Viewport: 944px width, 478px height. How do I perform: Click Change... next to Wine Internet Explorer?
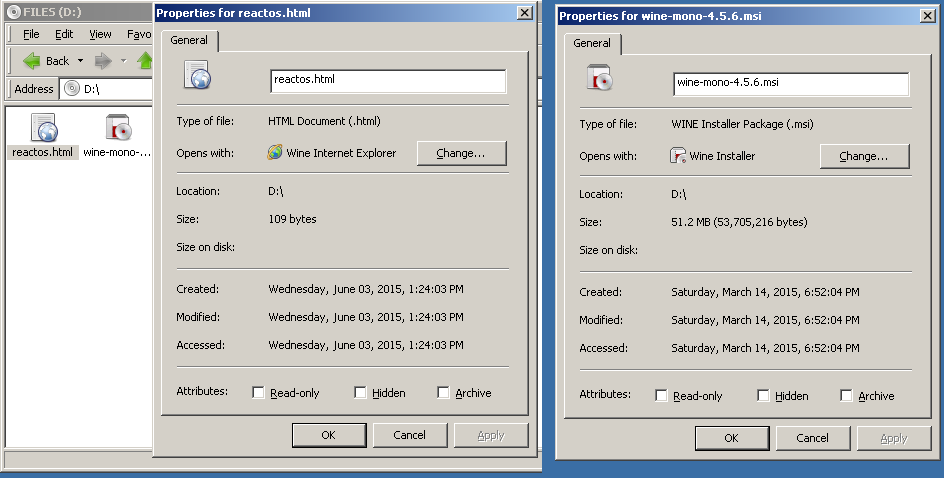click(461, 153)
